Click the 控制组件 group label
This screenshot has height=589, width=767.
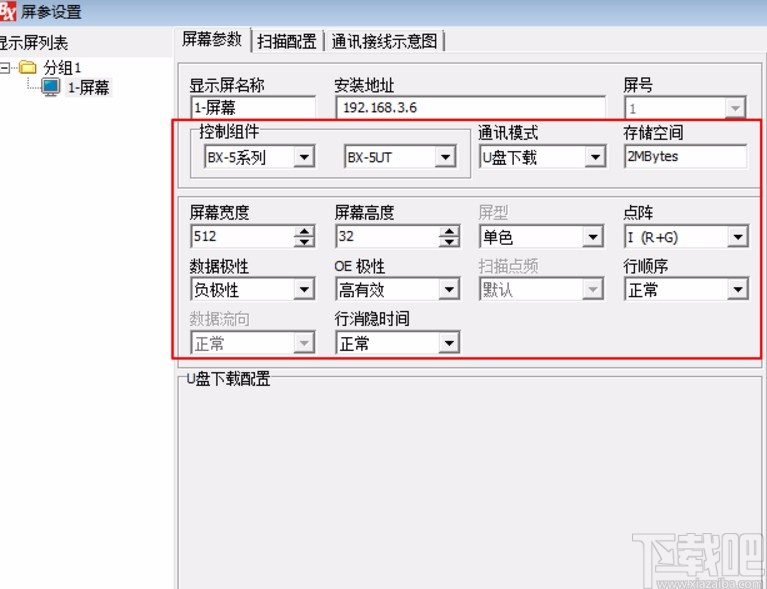click(x=229, y=131)
